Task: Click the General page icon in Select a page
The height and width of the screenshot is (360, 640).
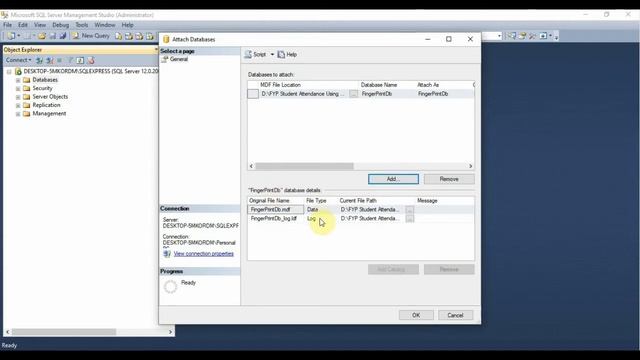Action: point(165,59)
